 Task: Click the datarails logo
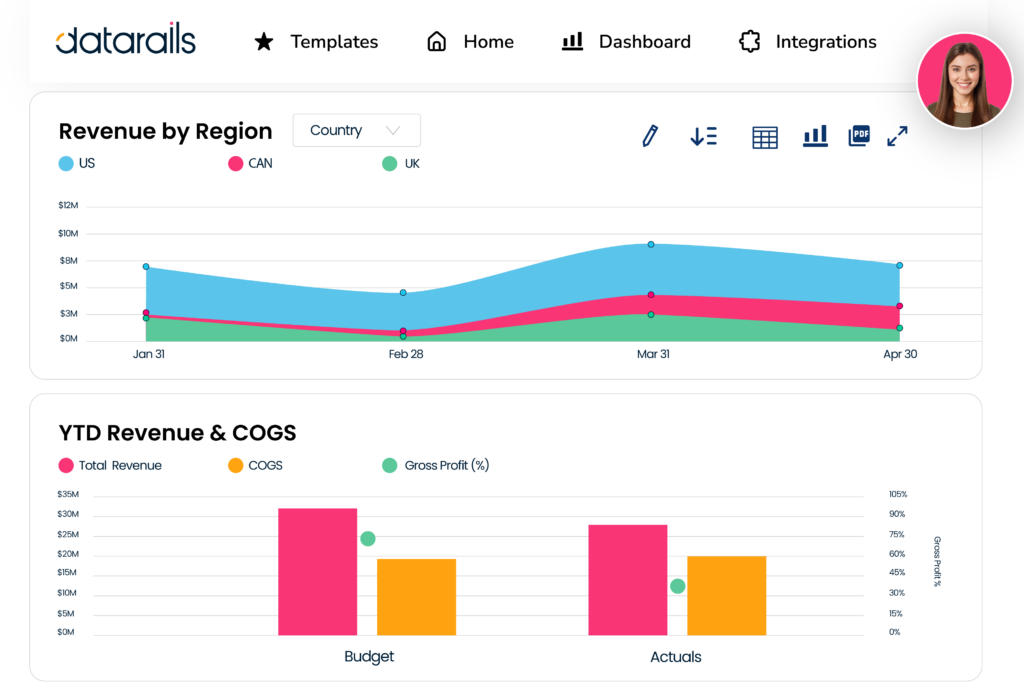click(125, 42)
